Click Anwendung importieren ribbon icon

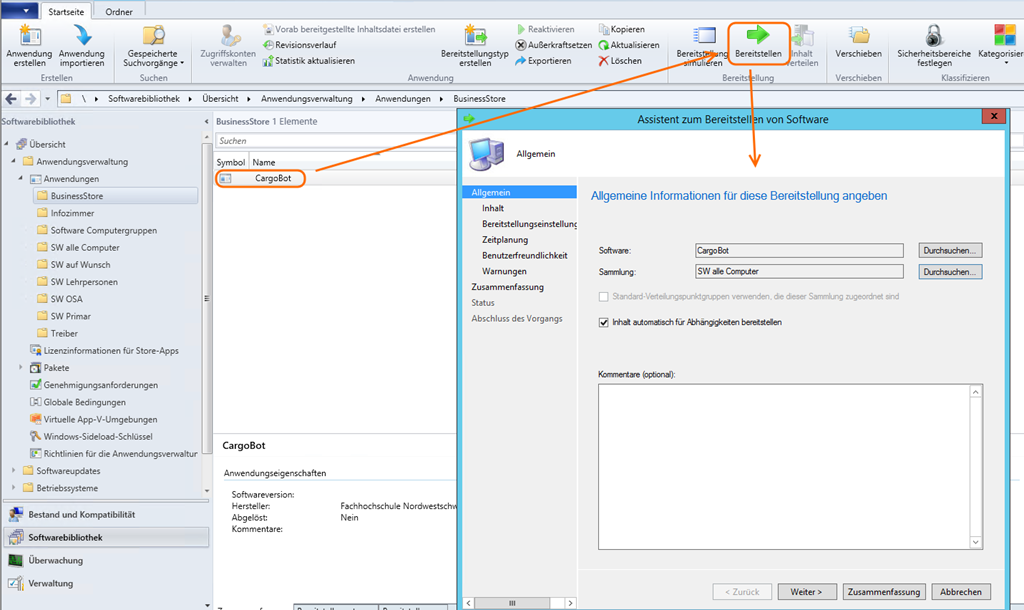81,45
